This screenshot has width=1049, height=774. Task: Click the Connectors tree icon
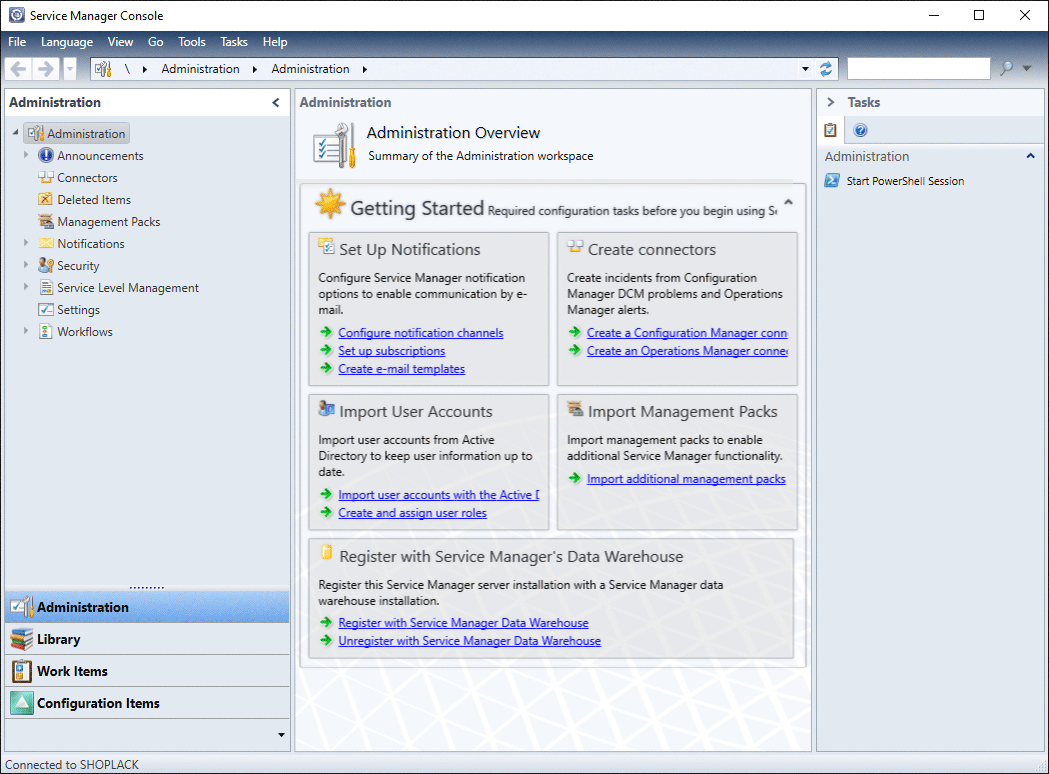45,177
